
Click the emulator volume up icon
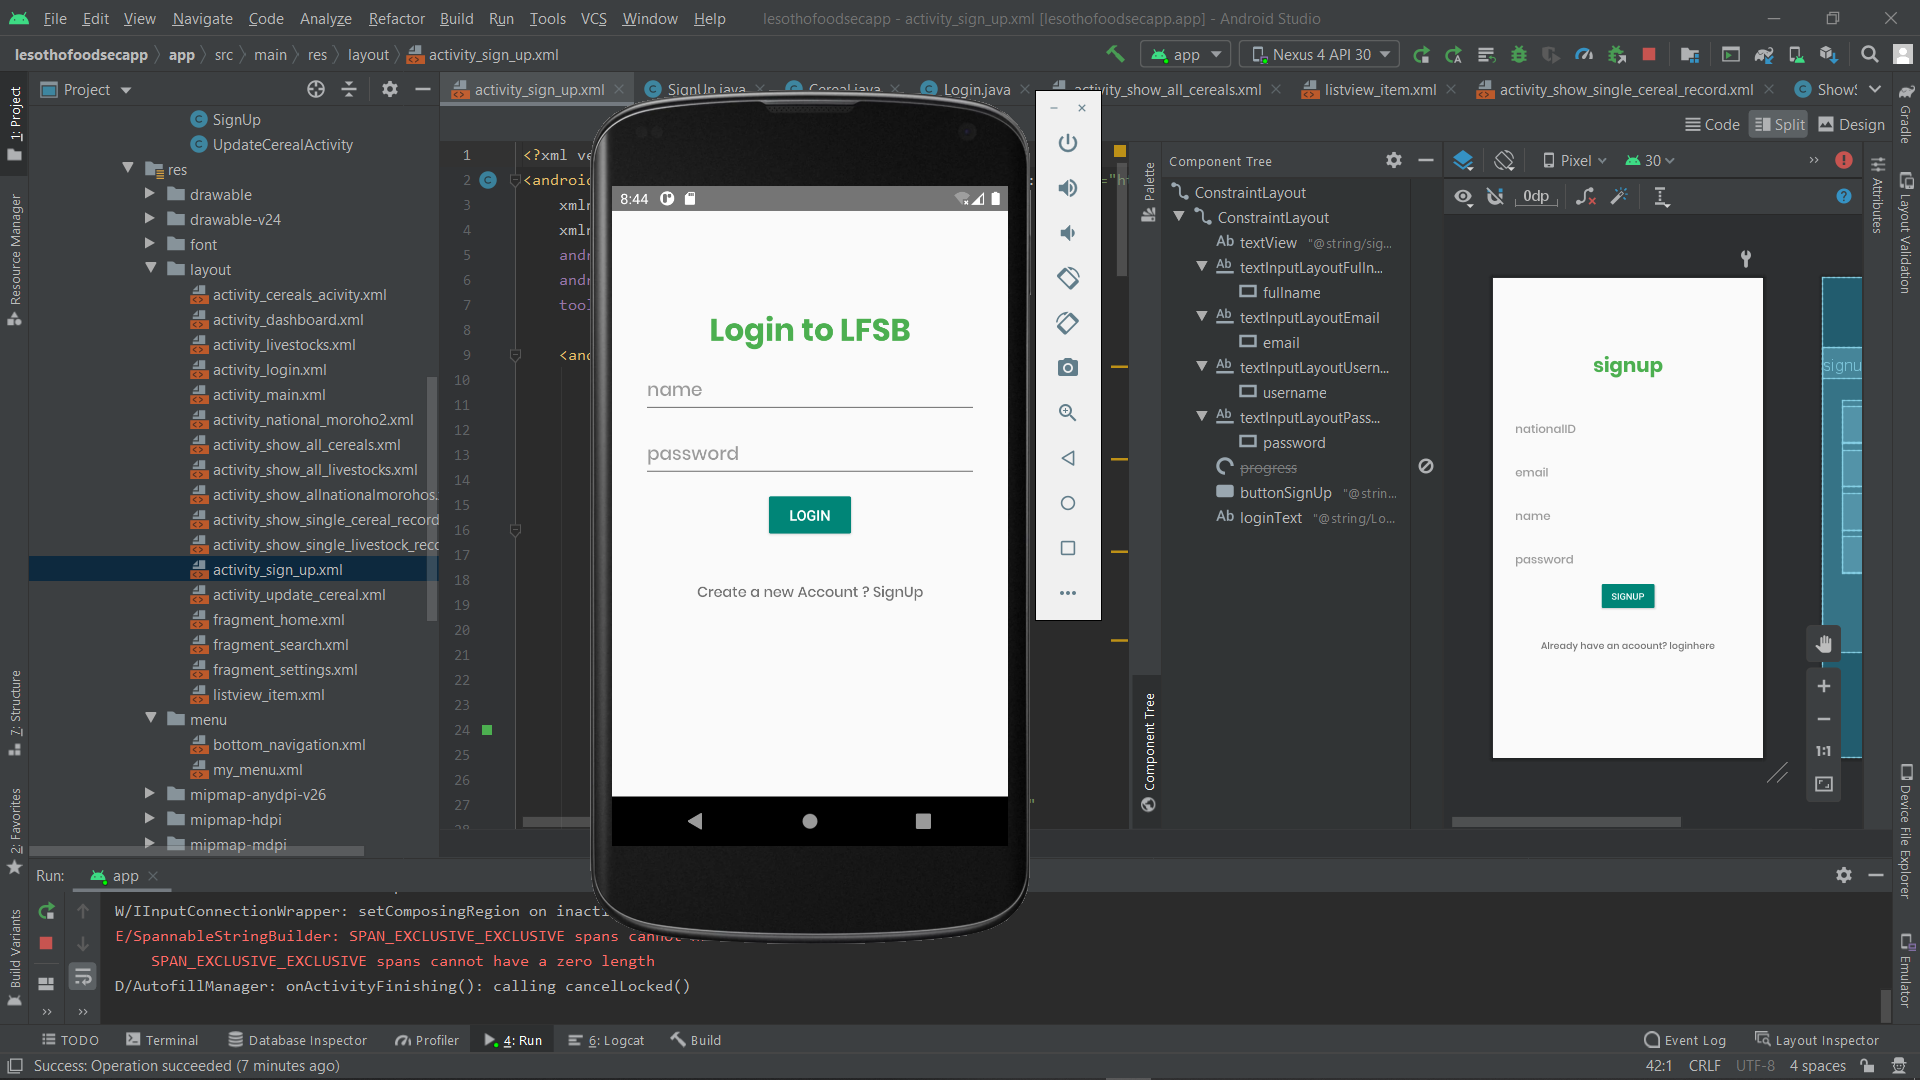coord(1068,188)
